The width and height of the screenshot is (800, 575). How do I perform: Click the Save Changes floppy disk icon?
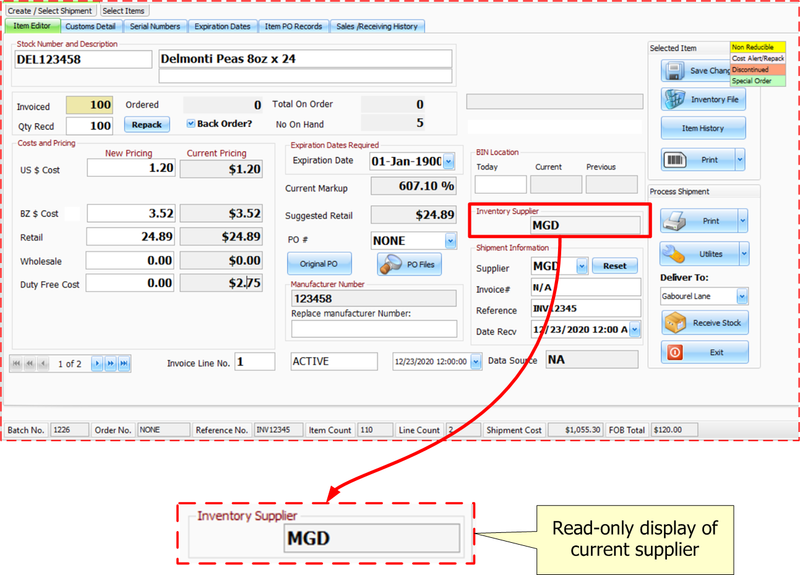pos(673,71)
